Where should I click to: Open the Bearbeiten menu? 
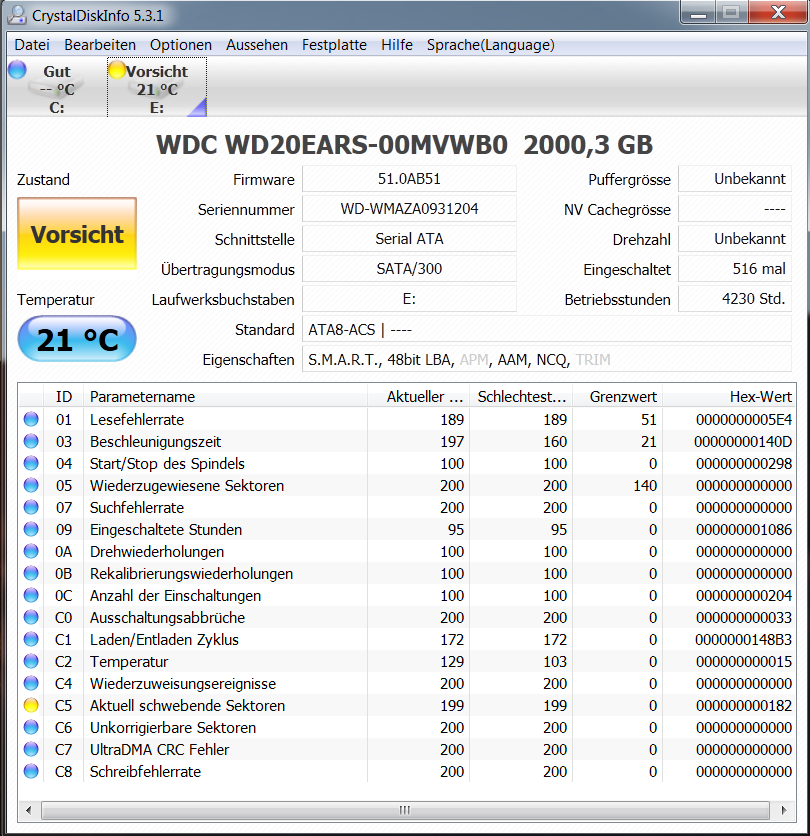(x=100, y=45)
